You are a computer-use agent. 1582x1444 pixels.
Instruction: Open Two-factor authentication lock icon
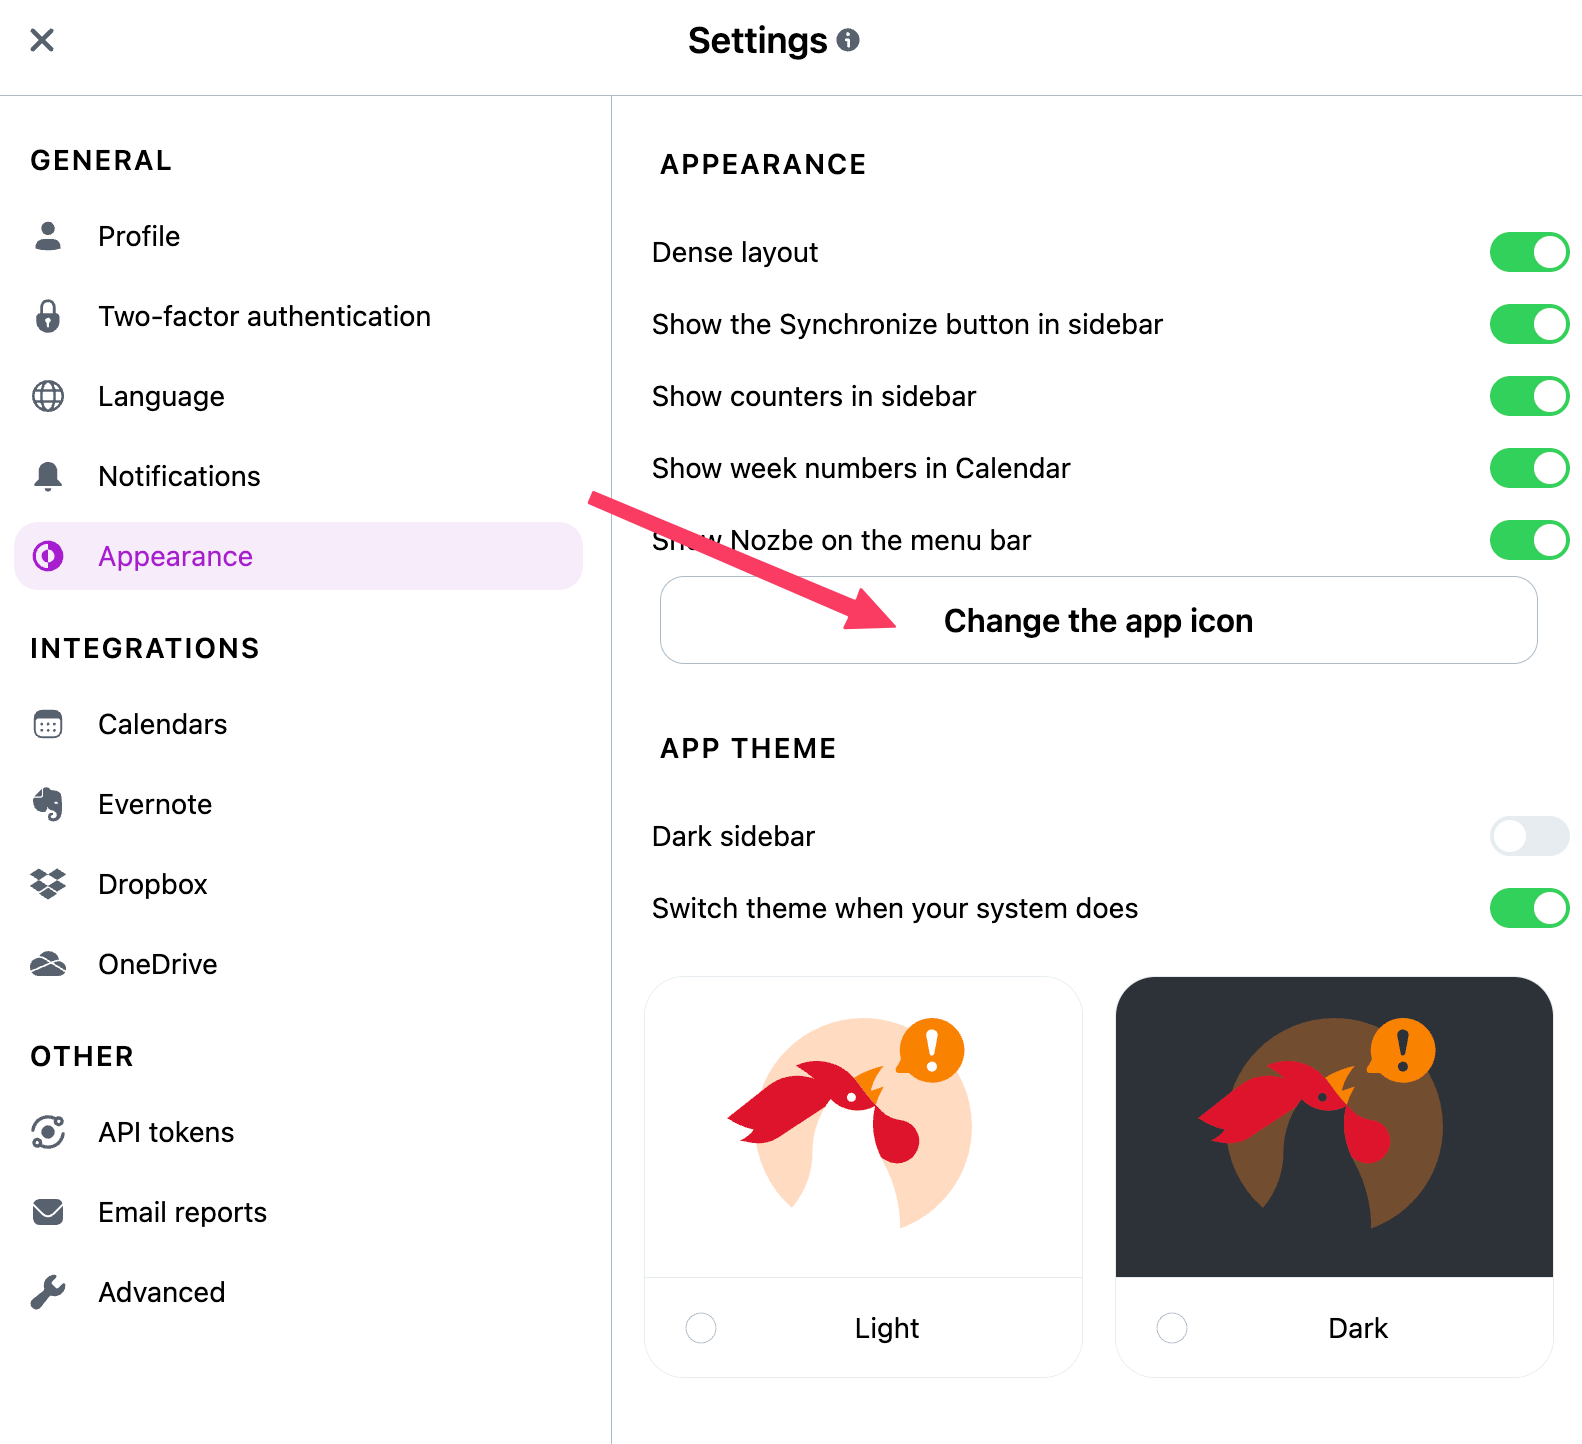click(48, 316)
